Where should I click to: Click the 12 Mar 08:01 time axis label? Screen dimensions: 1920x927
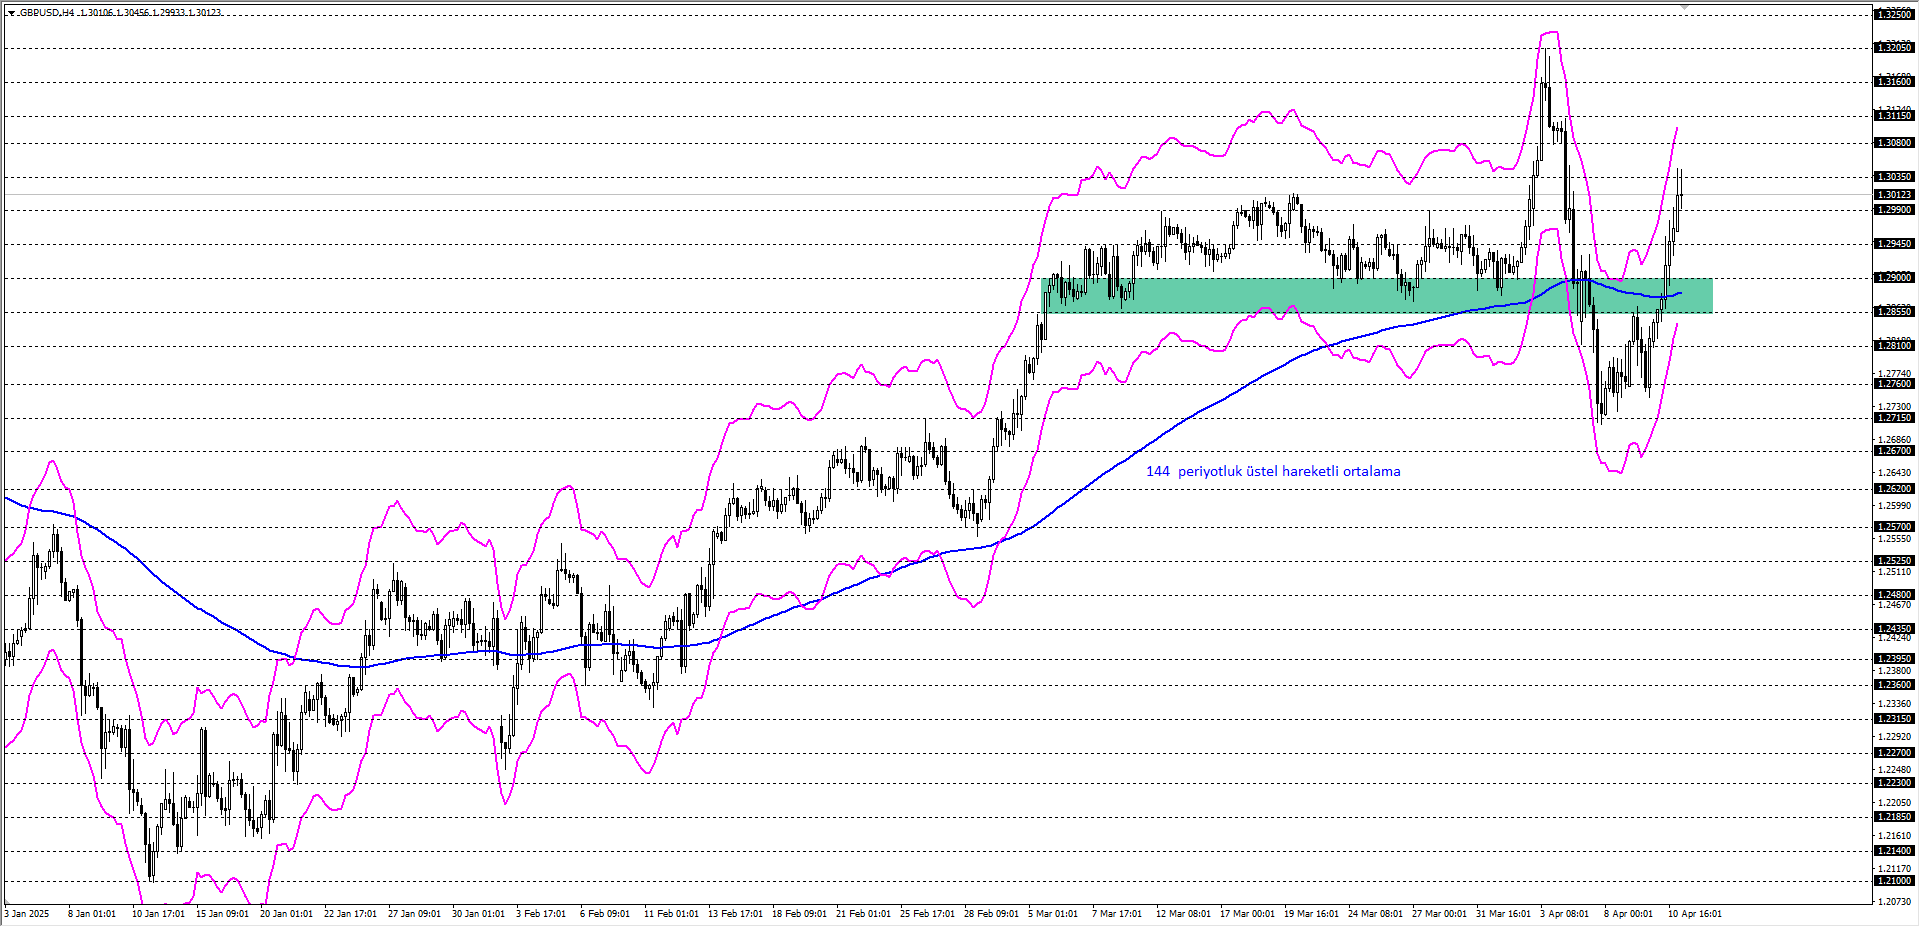[1183, 914]
